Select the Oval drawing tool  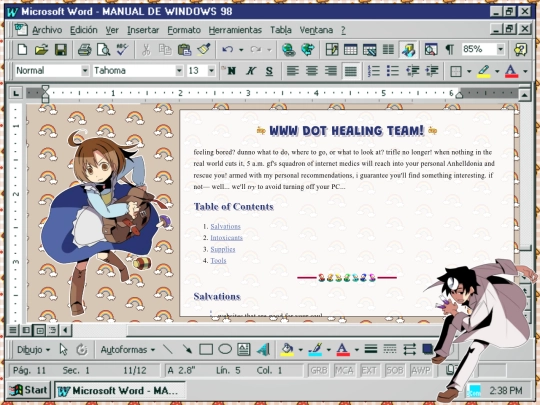[x=225, y=350]
